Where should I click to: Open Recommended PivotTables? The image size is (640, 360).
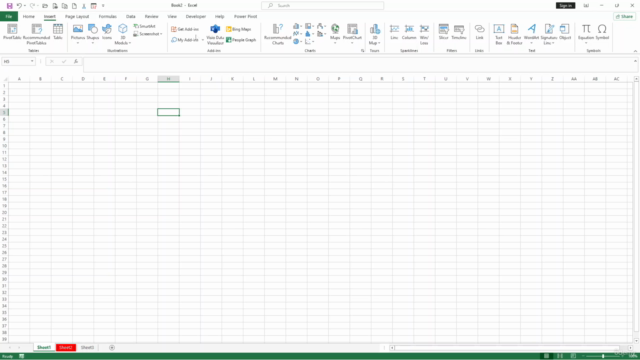tap(36, 34)
